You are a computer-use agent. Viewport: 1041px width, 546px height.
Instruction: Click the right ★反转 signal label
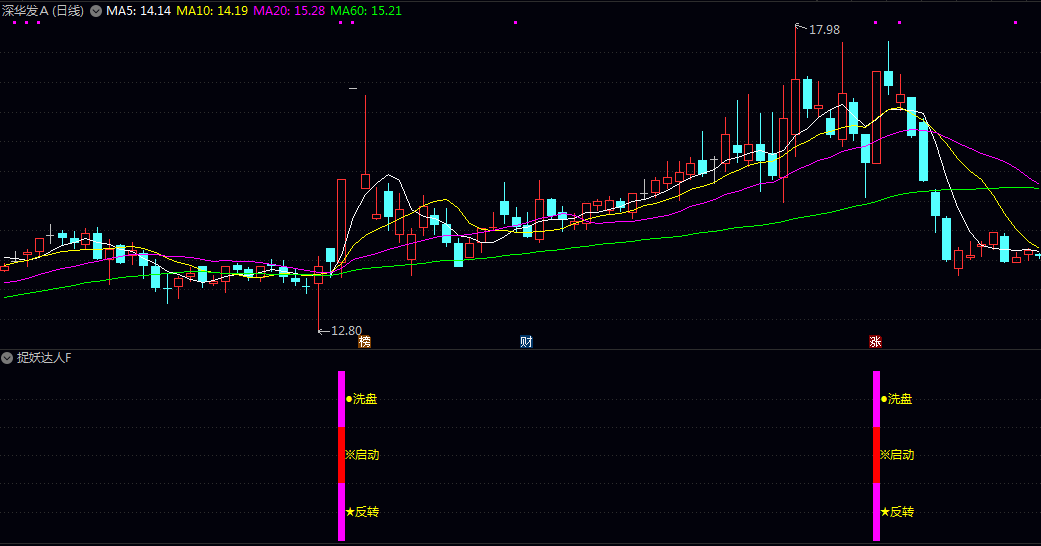pos(898,512)
